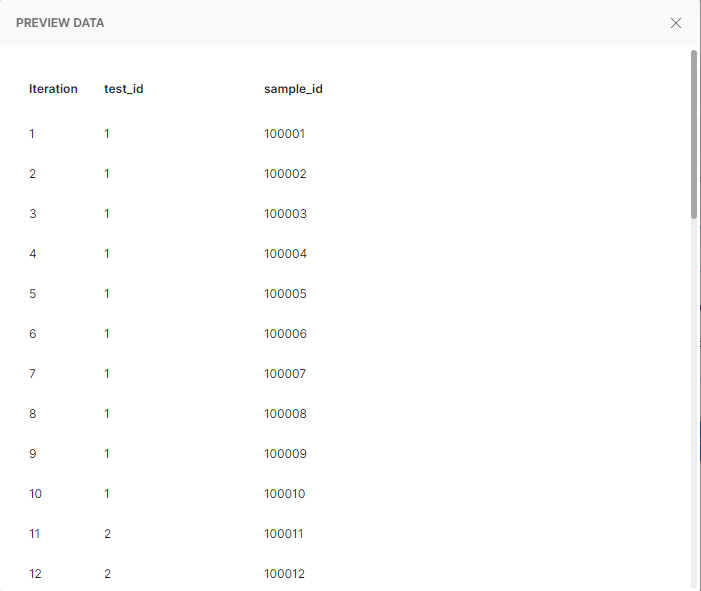Select sample_id value 100004
This screenshot has width=701, height=591.
click(x=285, y=254)
